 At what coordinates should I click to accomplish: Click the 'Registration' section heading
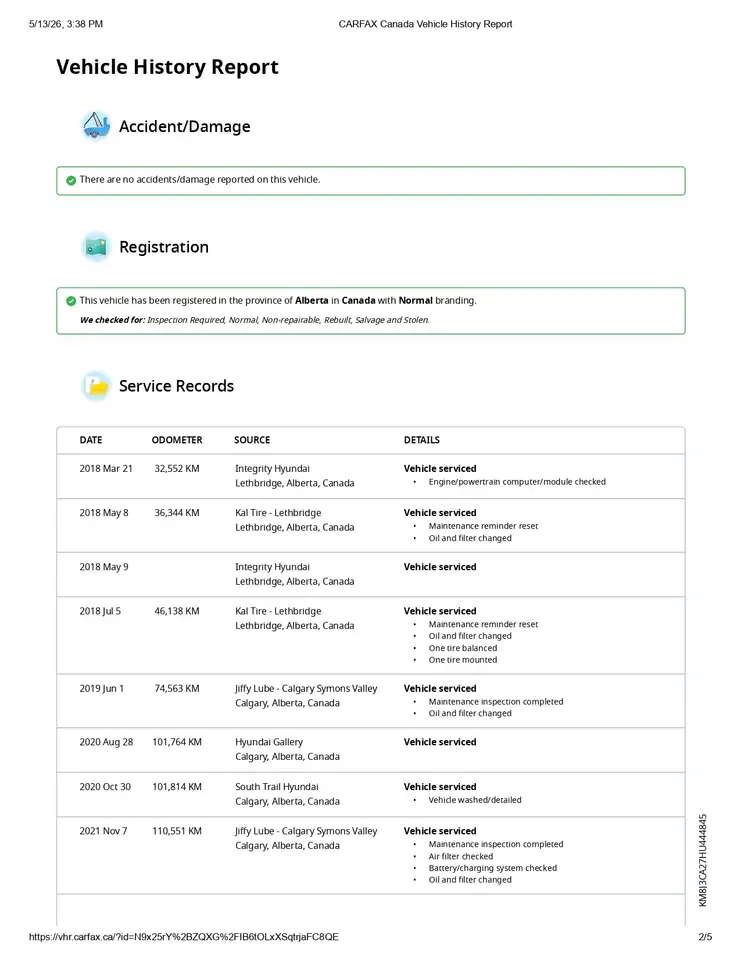pyautogui.click(x=164, y=247)
